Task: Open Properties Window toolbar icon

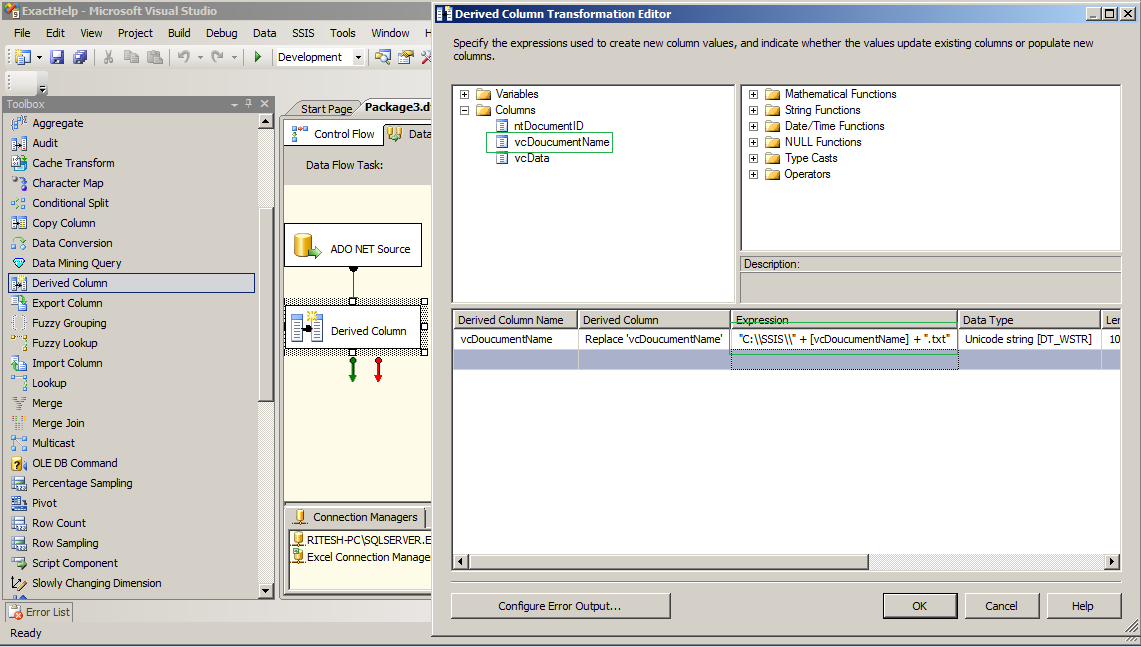Action: pyautogui.click(x=406, y=57)
